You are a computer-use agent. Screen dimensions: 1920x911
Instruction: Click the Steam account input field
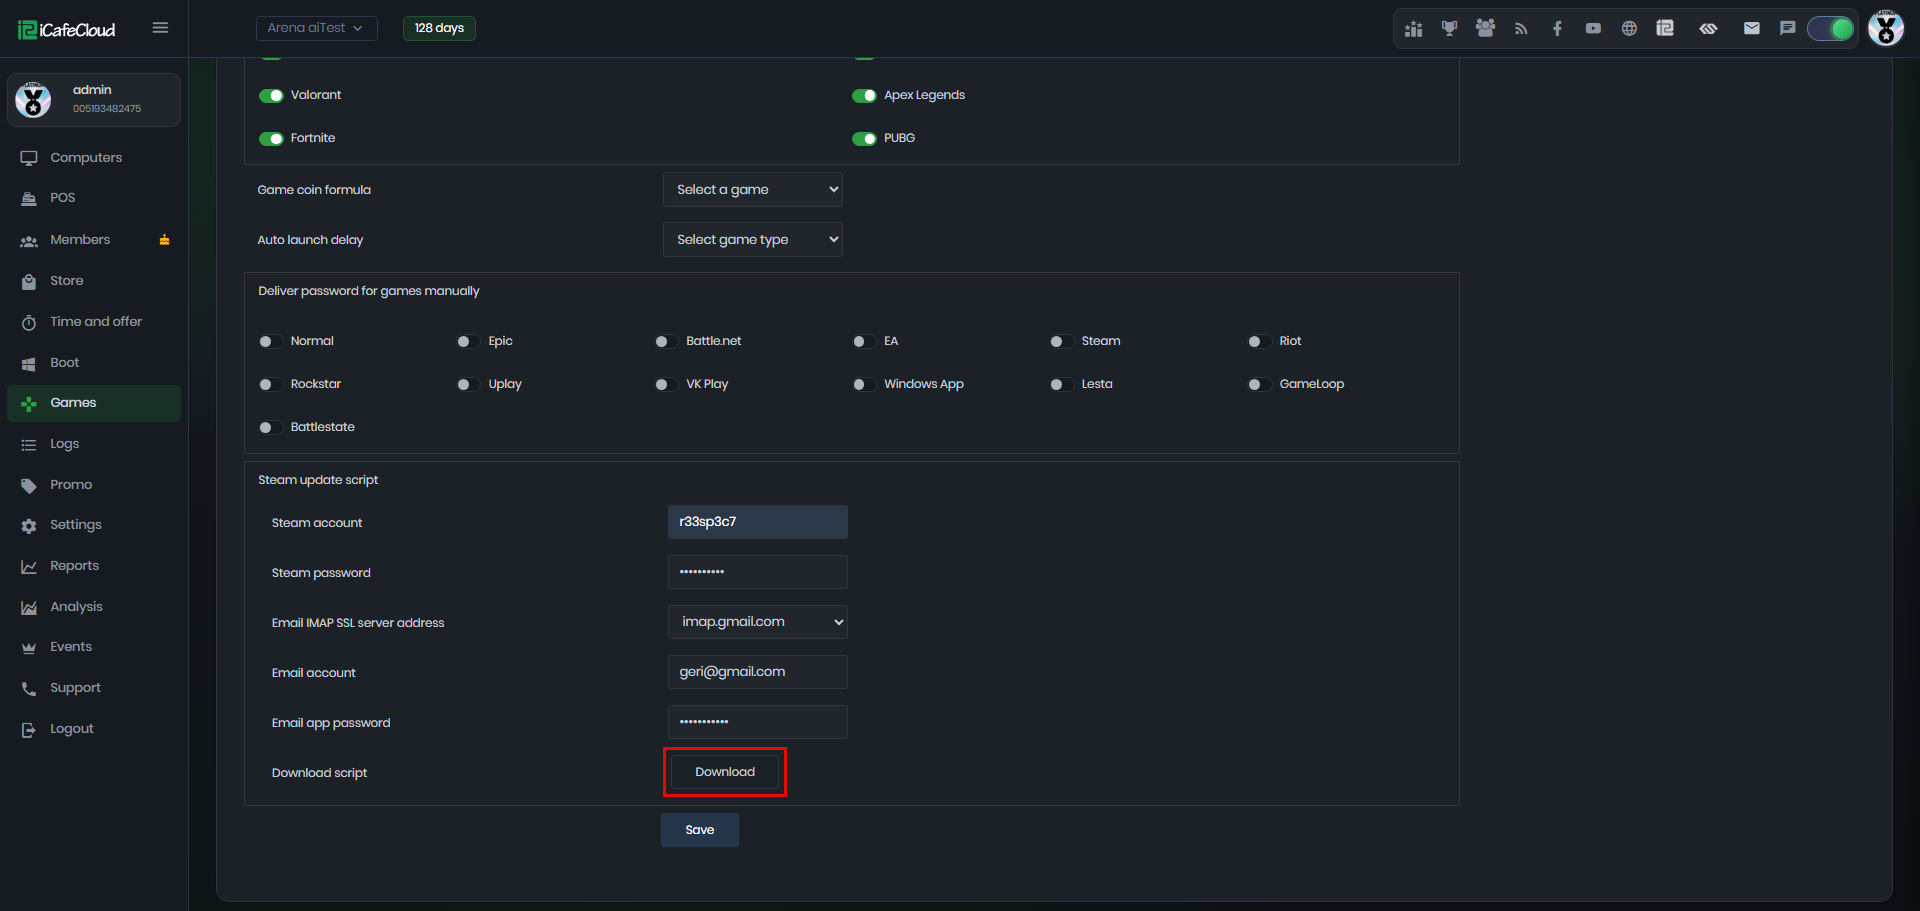757,522
